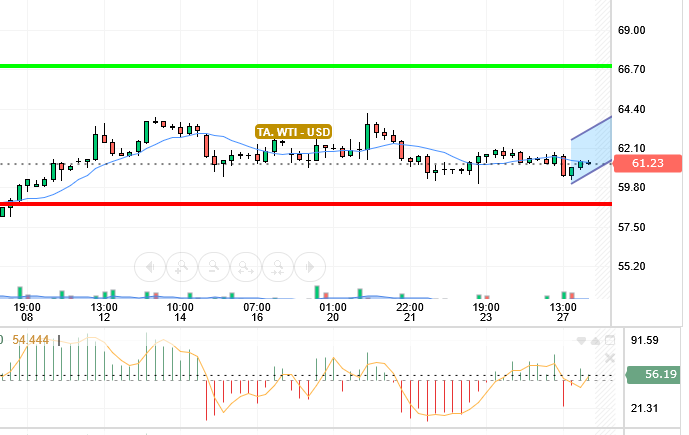The width and height of the screenshot is (689, 435).
Task: Move indicator panel down with triangle icon
Action: click(x=581, y=341)
